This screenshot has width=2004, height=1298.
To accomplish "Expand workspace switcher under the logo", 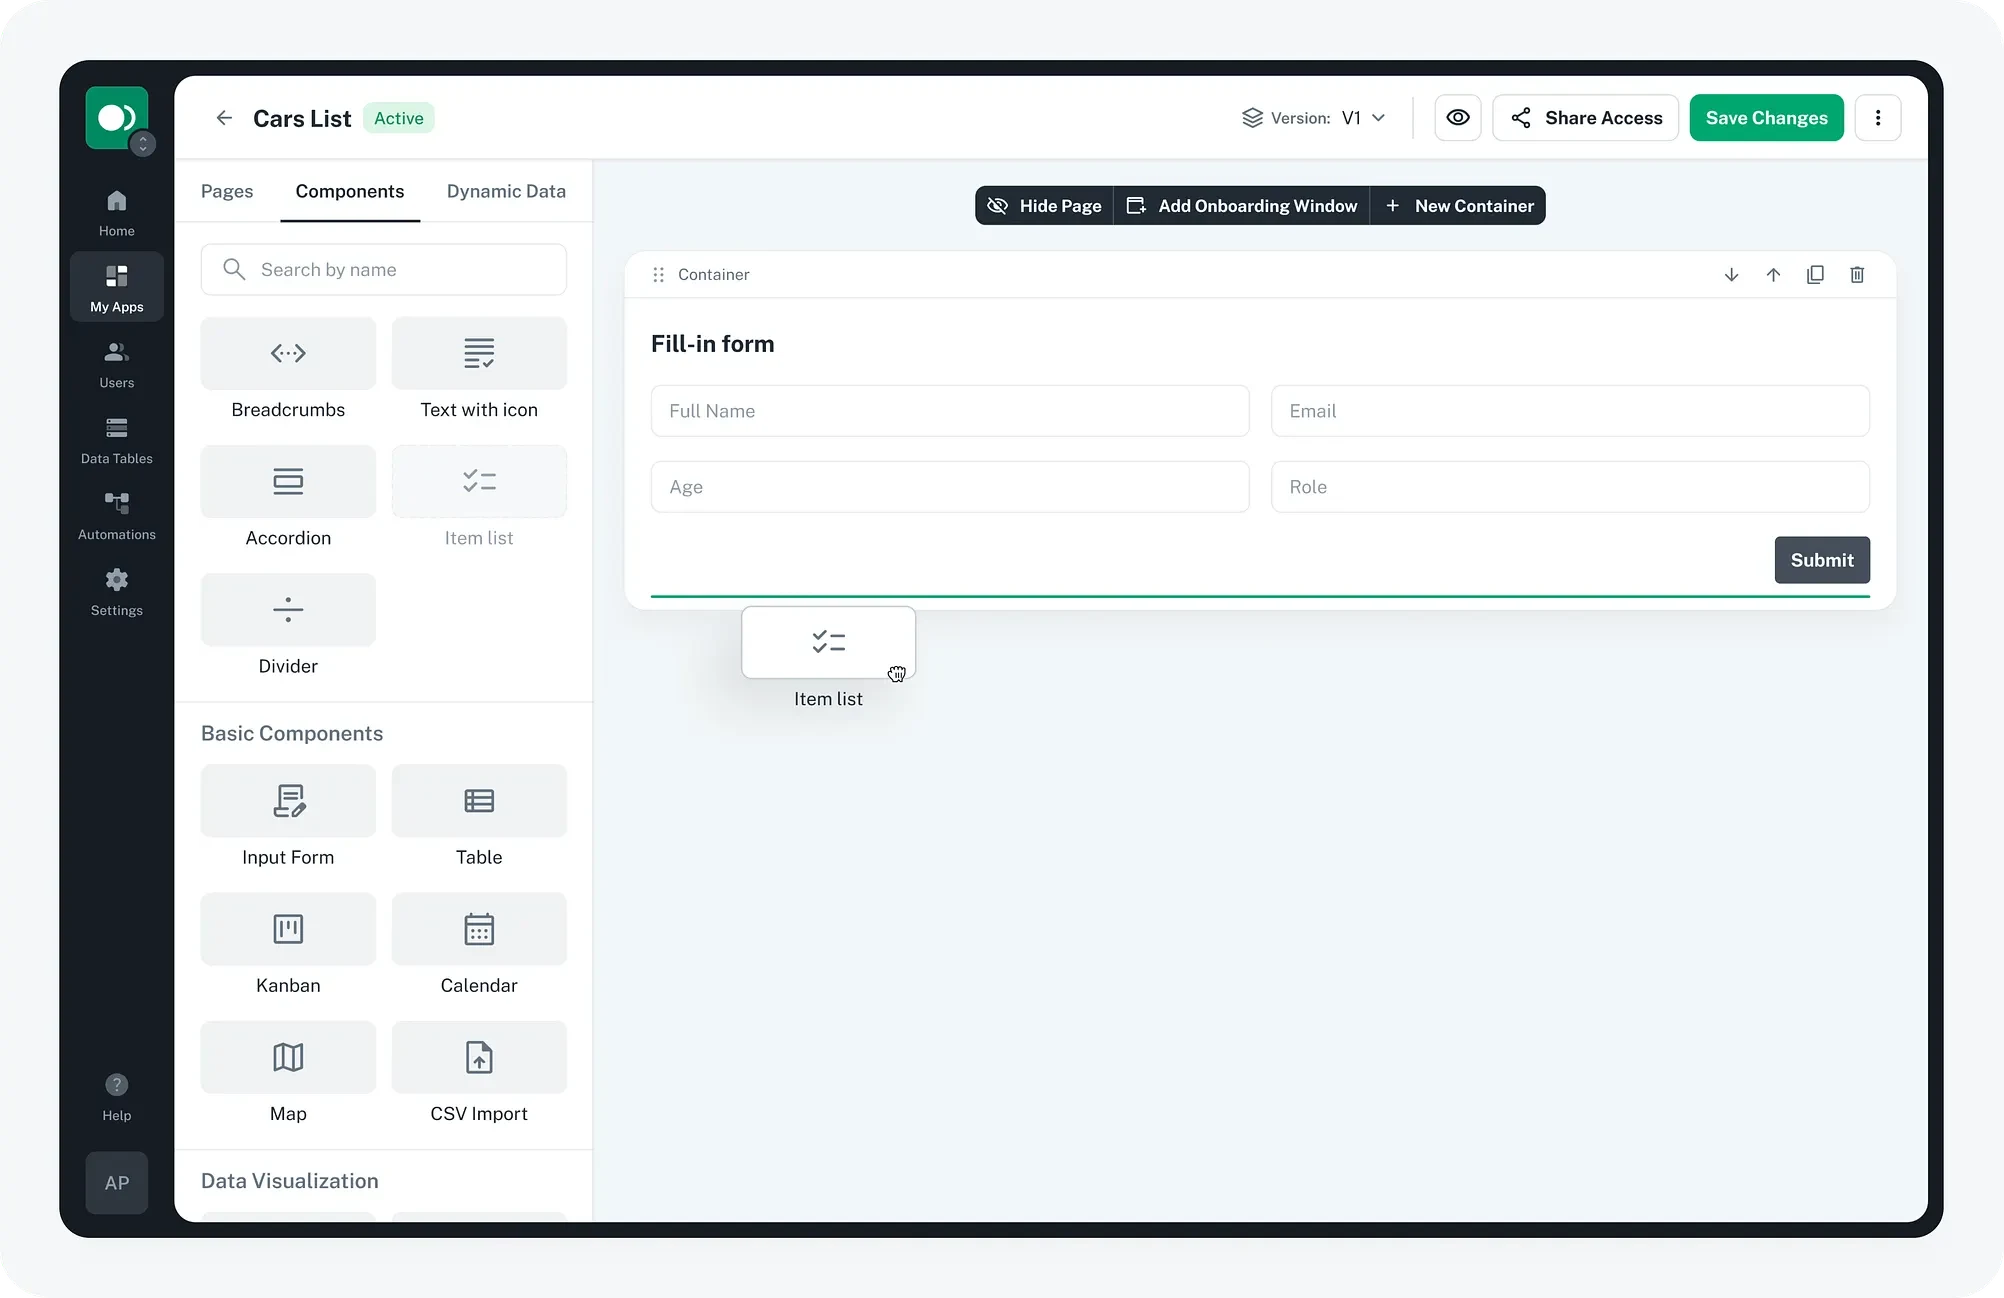I will [143, 144].
